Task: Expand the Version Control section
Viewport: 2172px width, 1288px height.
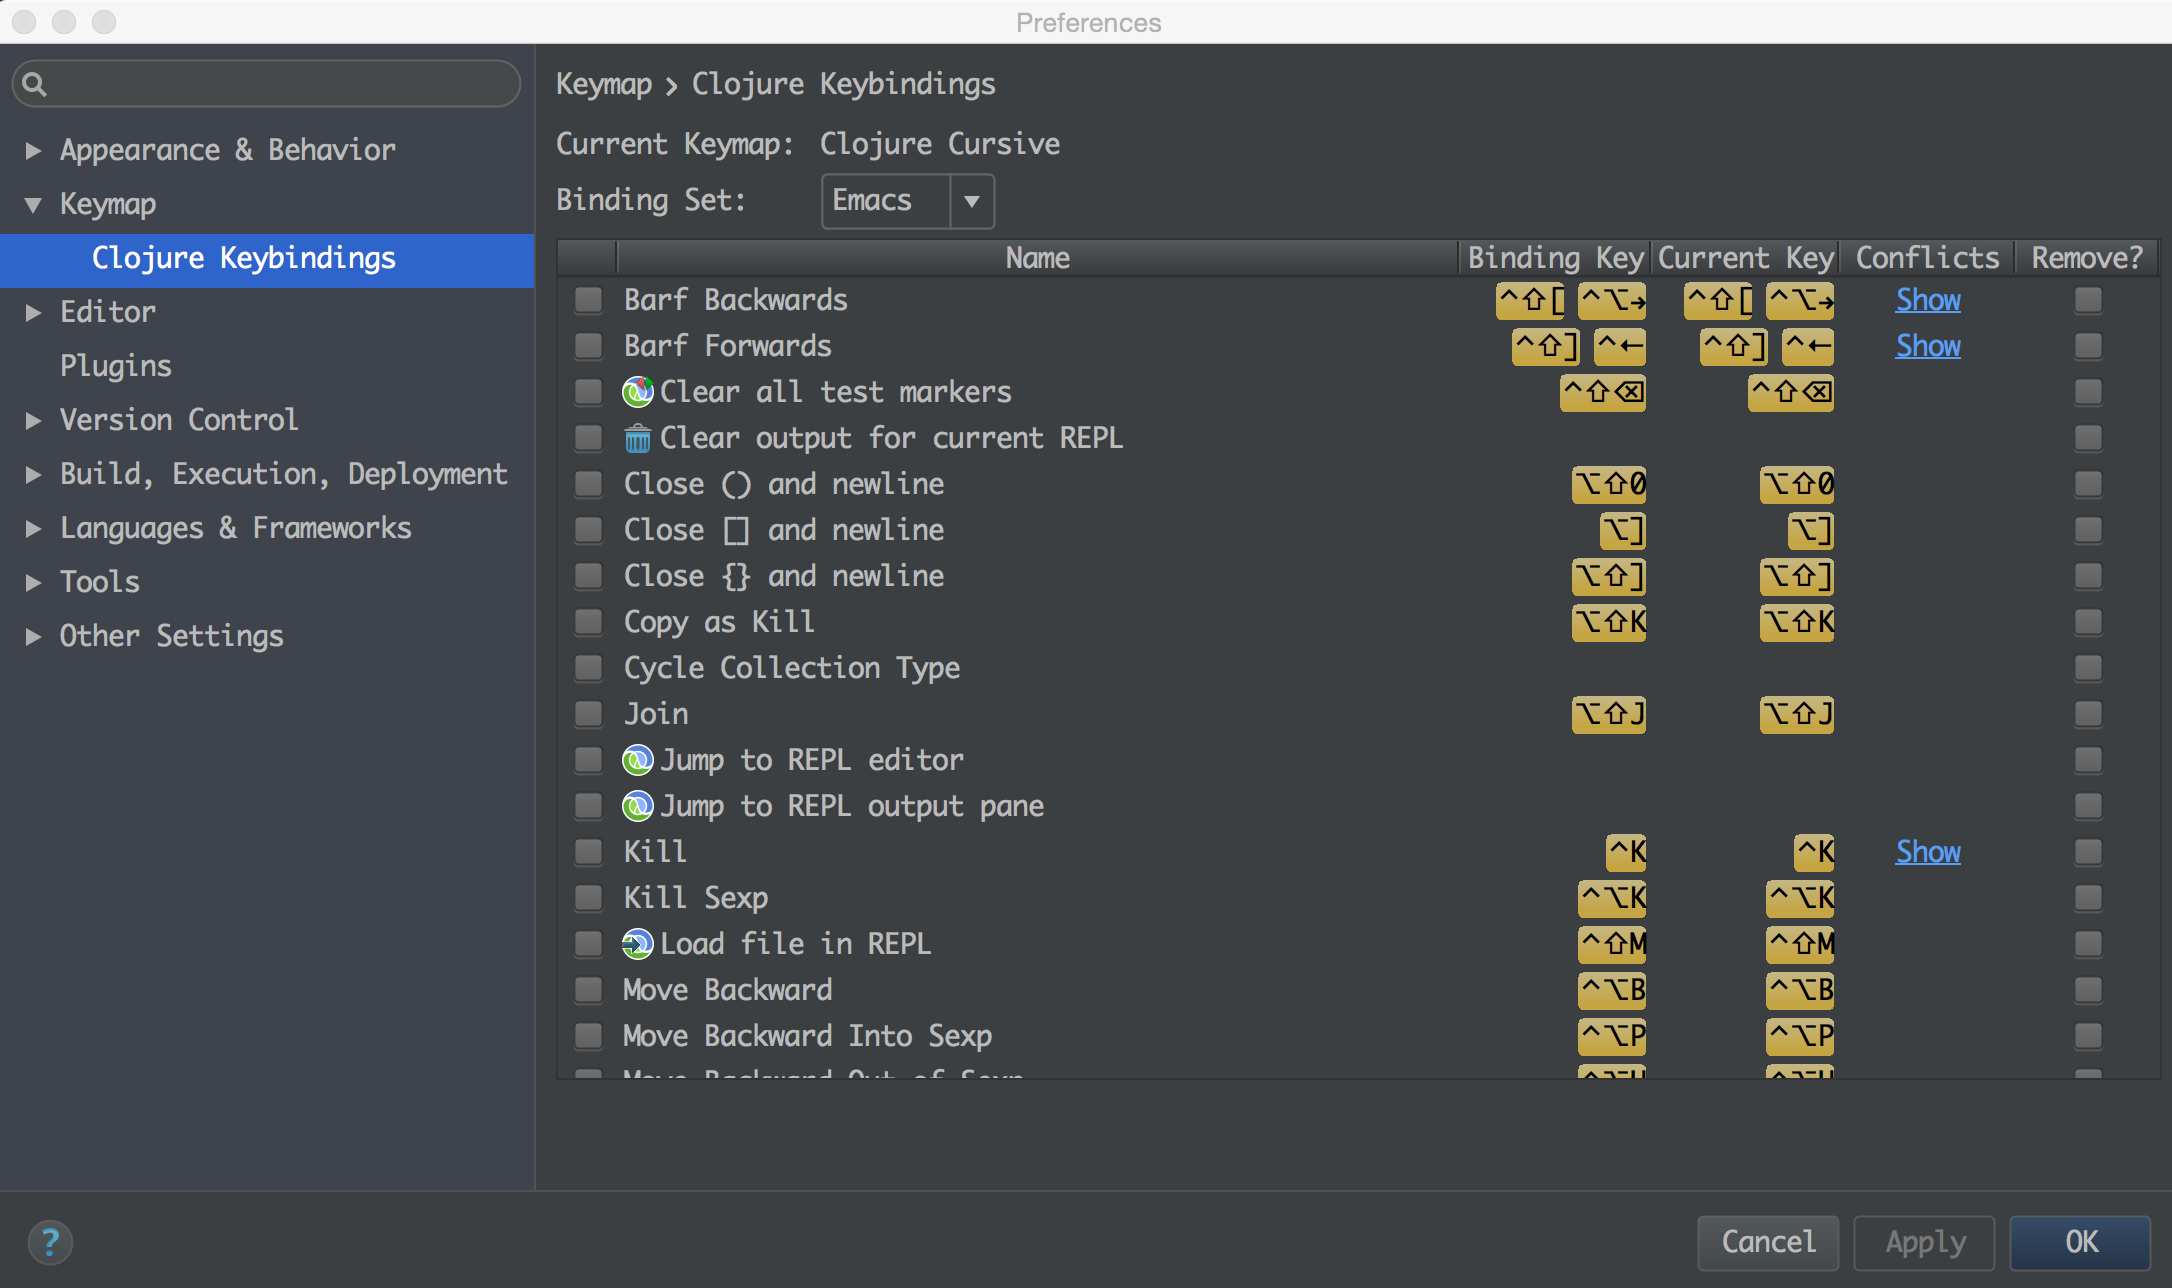Action: coord(33,420)
